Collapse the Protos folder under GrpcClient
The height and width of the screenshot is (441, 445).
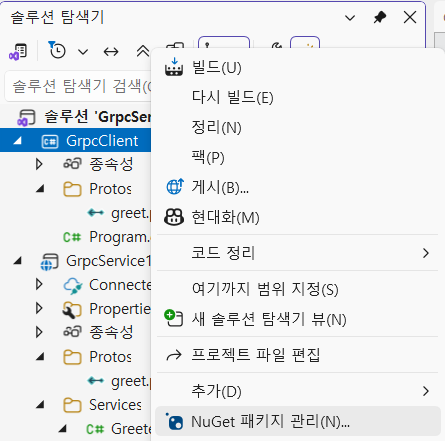[x=40, y=189]
